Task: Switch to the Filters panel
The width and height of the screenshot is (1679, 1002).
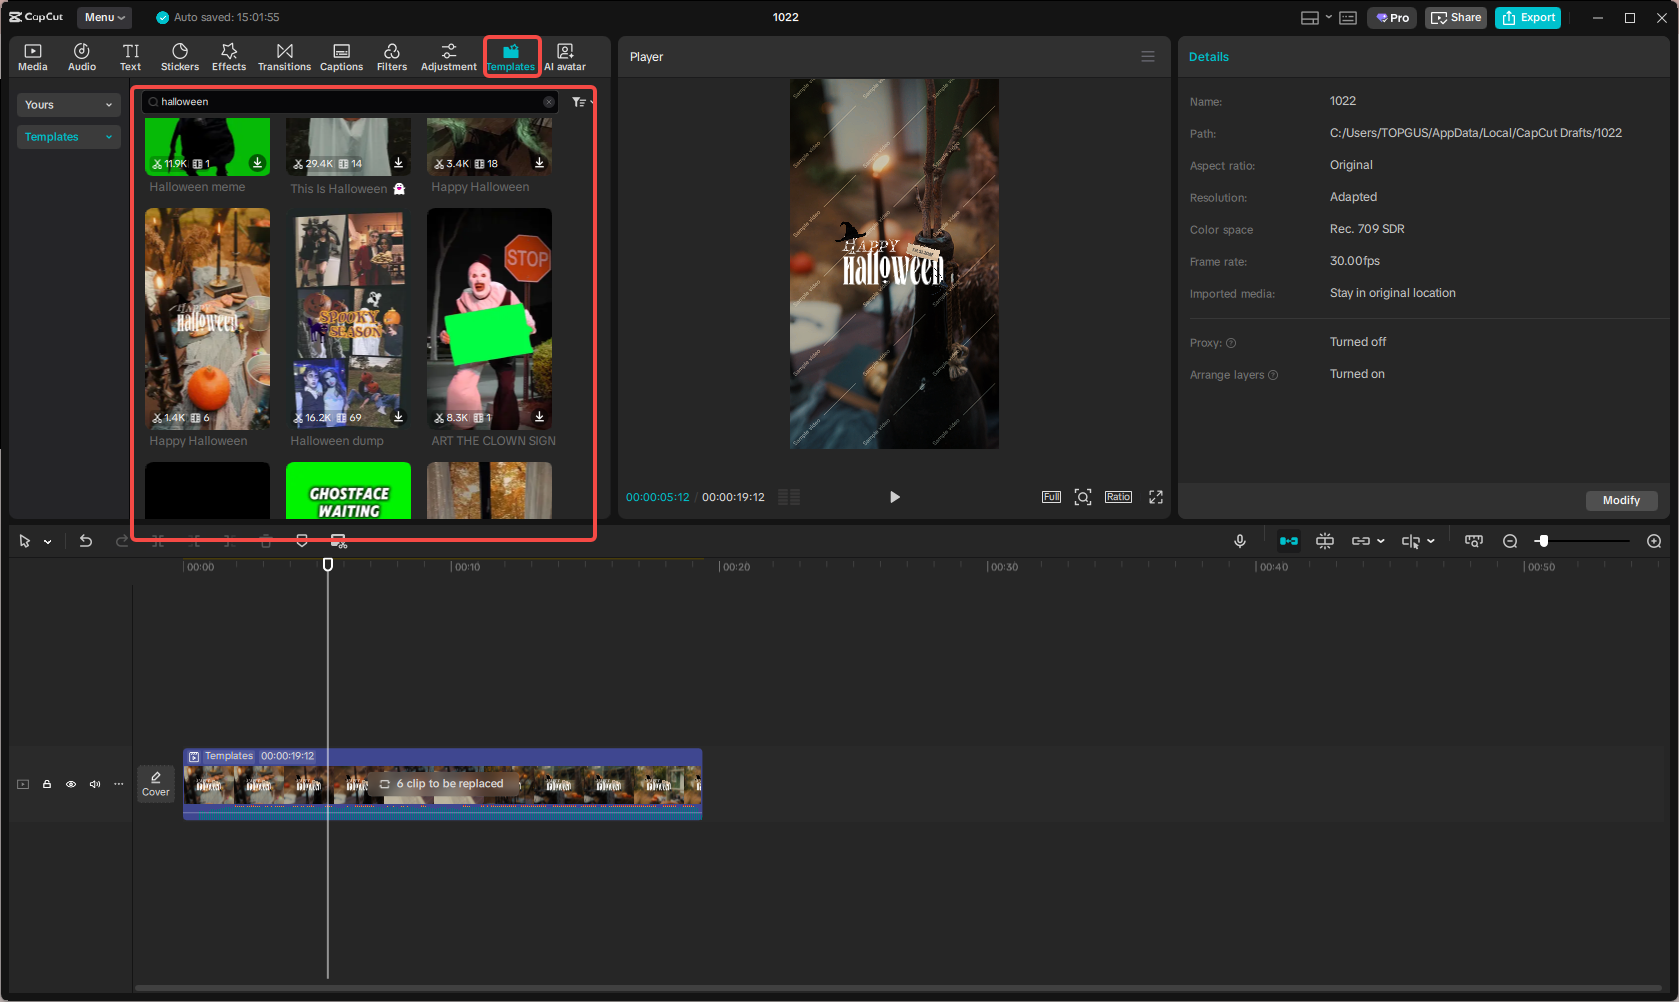Action: coord(391,56)
